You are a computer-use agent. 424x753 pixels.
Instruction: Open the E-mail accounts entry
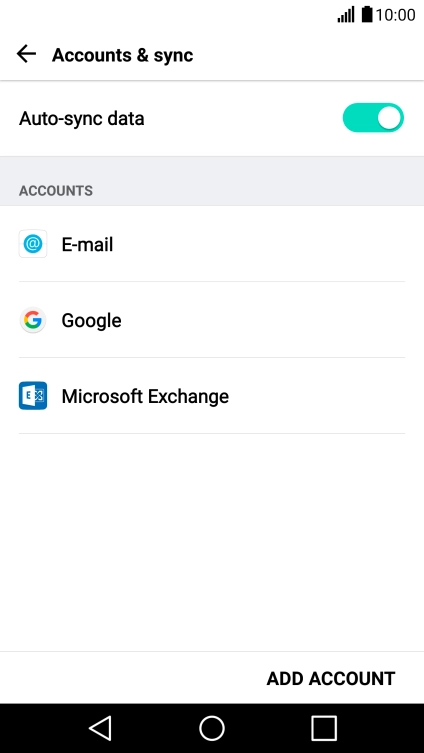click(212, 244)
